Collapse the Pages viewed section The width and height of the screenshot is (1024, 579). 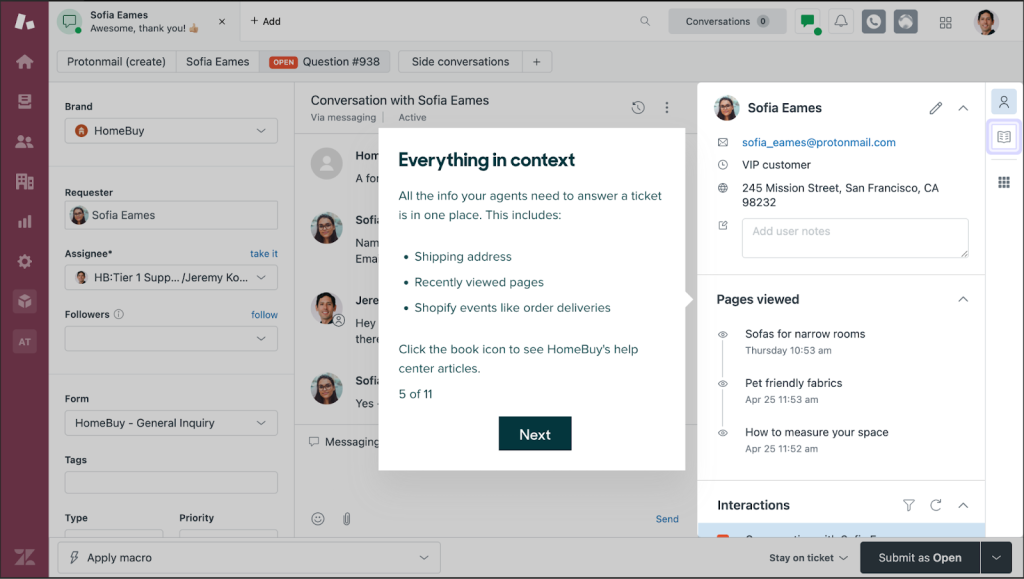coord(963,298)
